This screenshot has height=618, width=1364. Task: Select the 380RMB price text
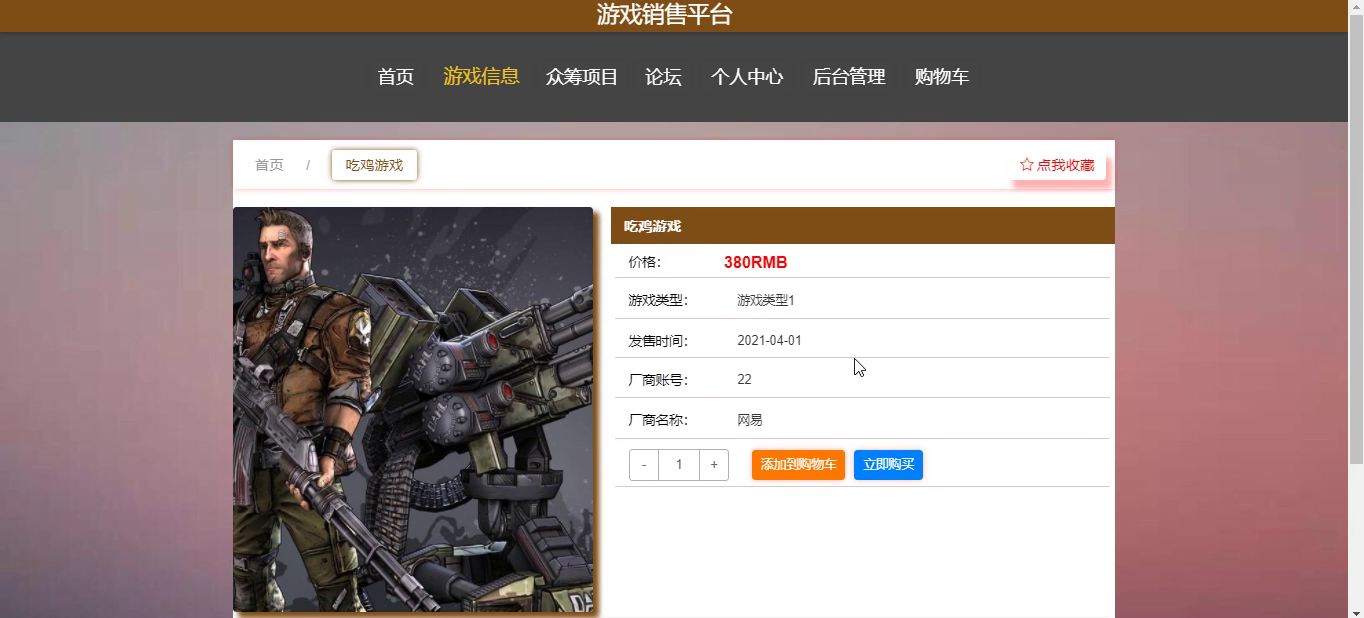click(x=756, y=262)
